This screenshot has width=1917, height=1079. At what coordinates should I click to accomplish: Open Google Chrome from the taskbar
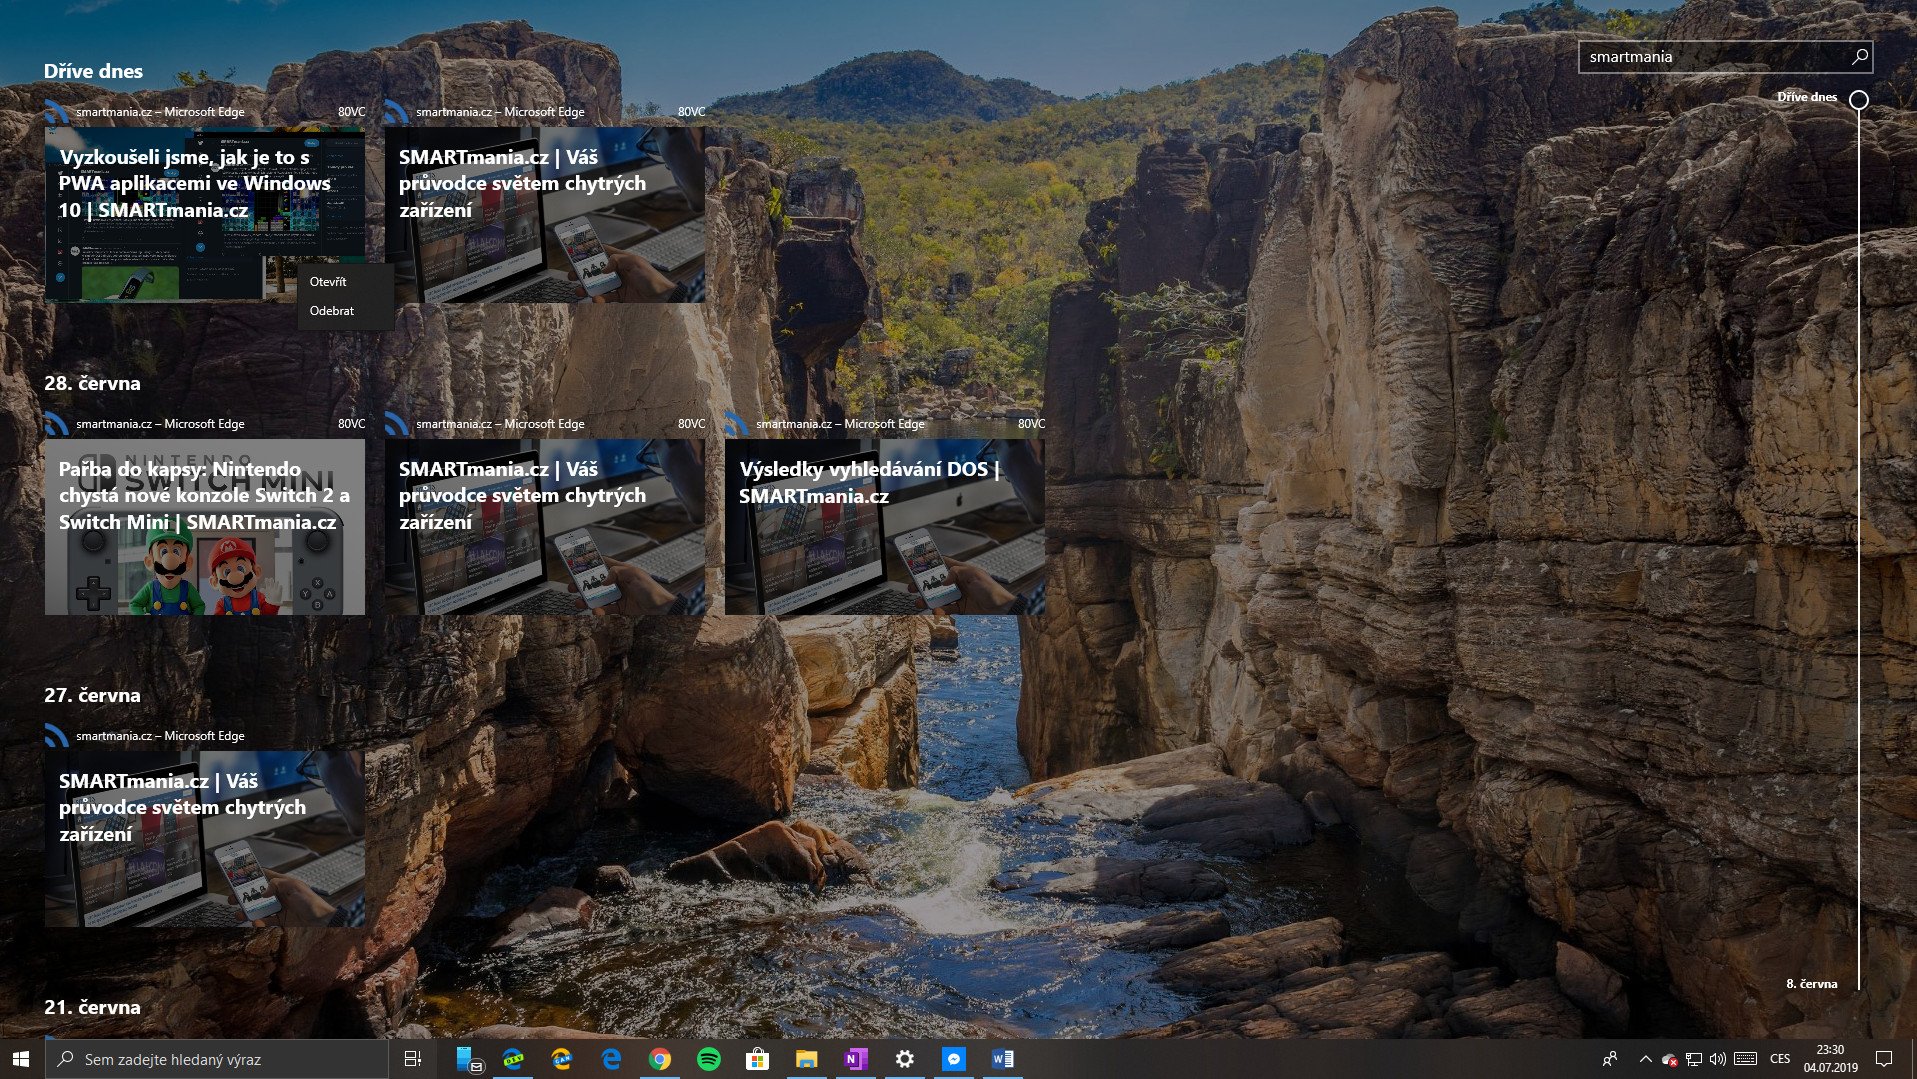[x=659, y=1059]
